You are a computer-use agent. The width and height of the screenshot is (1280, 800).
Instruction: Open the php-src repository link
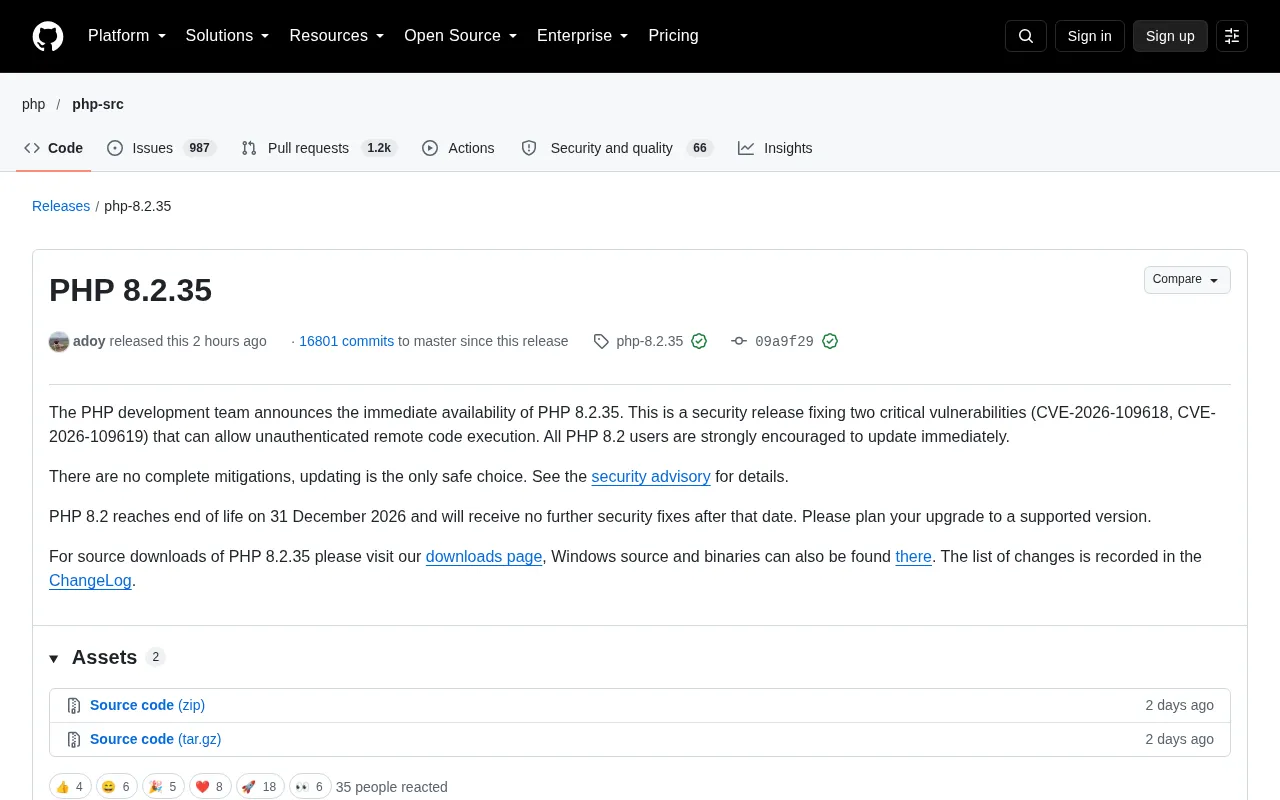[x=98, y=104]
